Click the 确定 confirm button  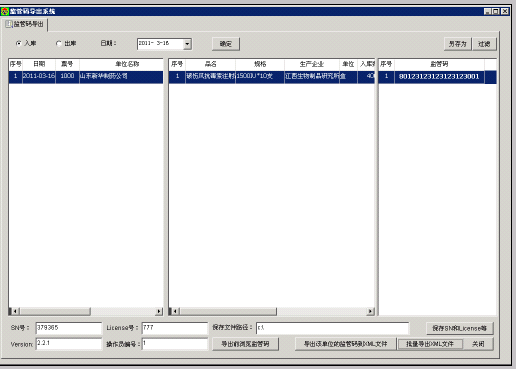click(226, 44)
